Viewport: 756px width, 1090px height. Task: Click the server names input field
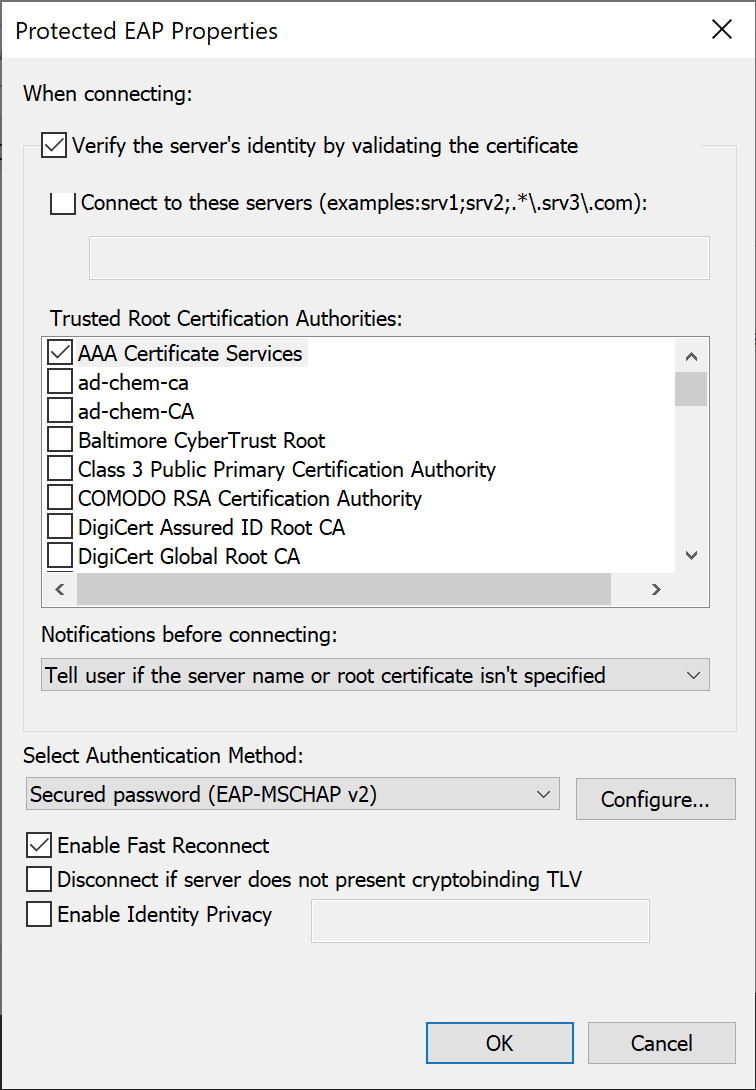[399, 258]
